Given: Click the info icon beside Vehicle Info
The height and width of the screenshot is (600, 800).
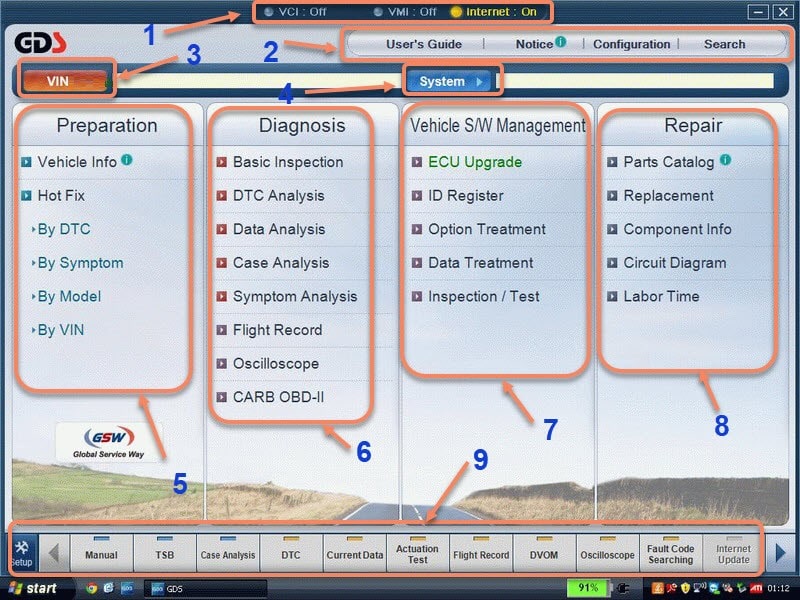Looking at the screenshot, I should click(127, 160).
